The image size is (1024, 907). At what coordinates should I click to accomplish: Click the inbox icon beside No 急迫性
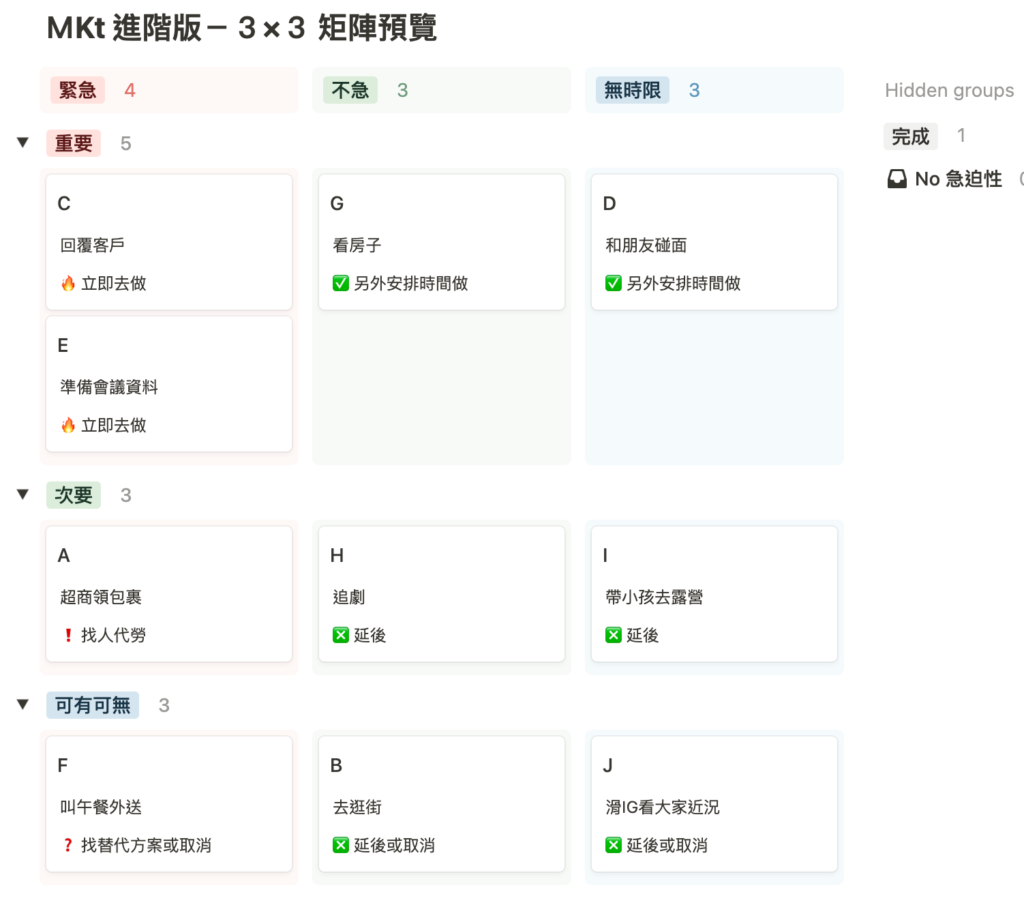pyautogui.click(x=897, y=179)
